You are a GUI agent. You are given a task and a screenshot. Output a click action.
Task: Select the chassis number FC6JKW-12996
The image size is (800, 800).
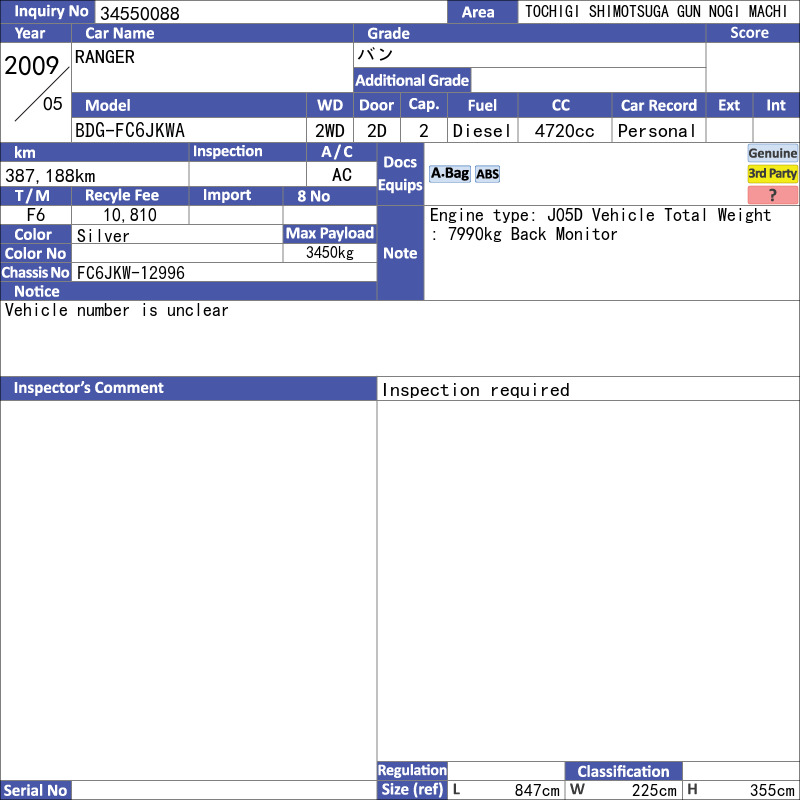click(x=131, y=272)
